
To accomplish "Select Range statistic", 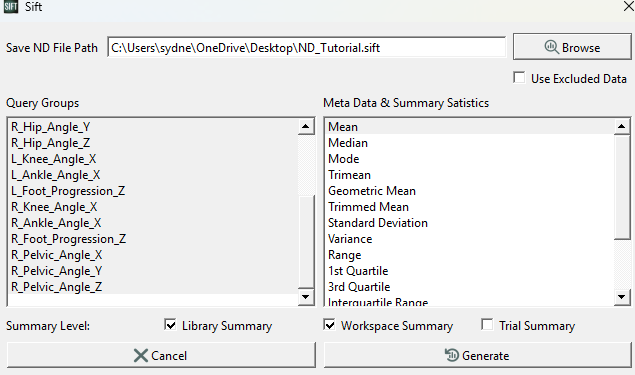I will click(x=470, y=255).
